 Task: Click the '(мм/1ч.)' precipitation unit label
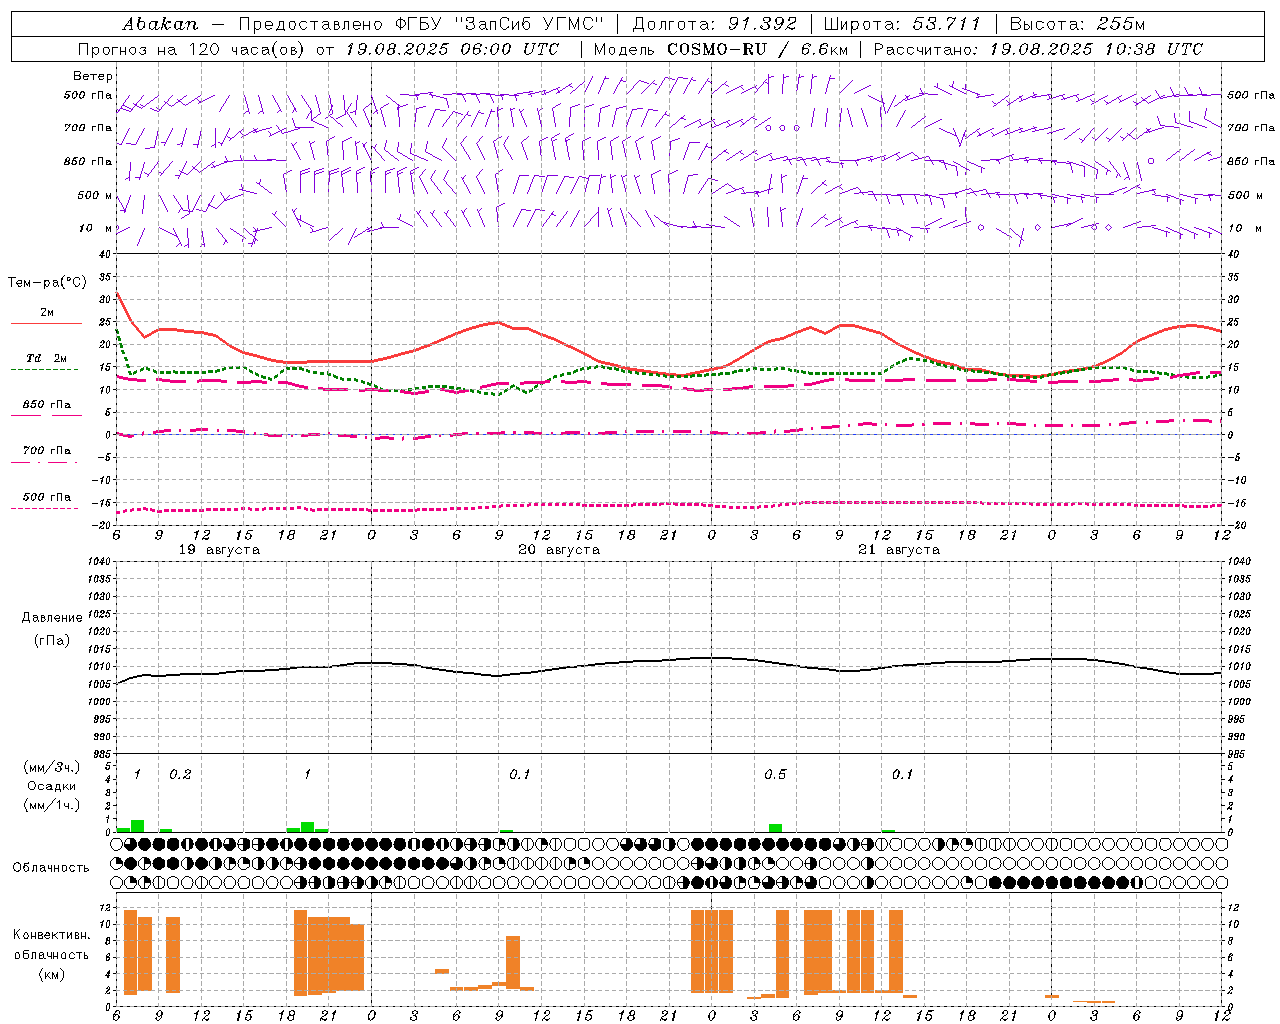coord(52,805)
